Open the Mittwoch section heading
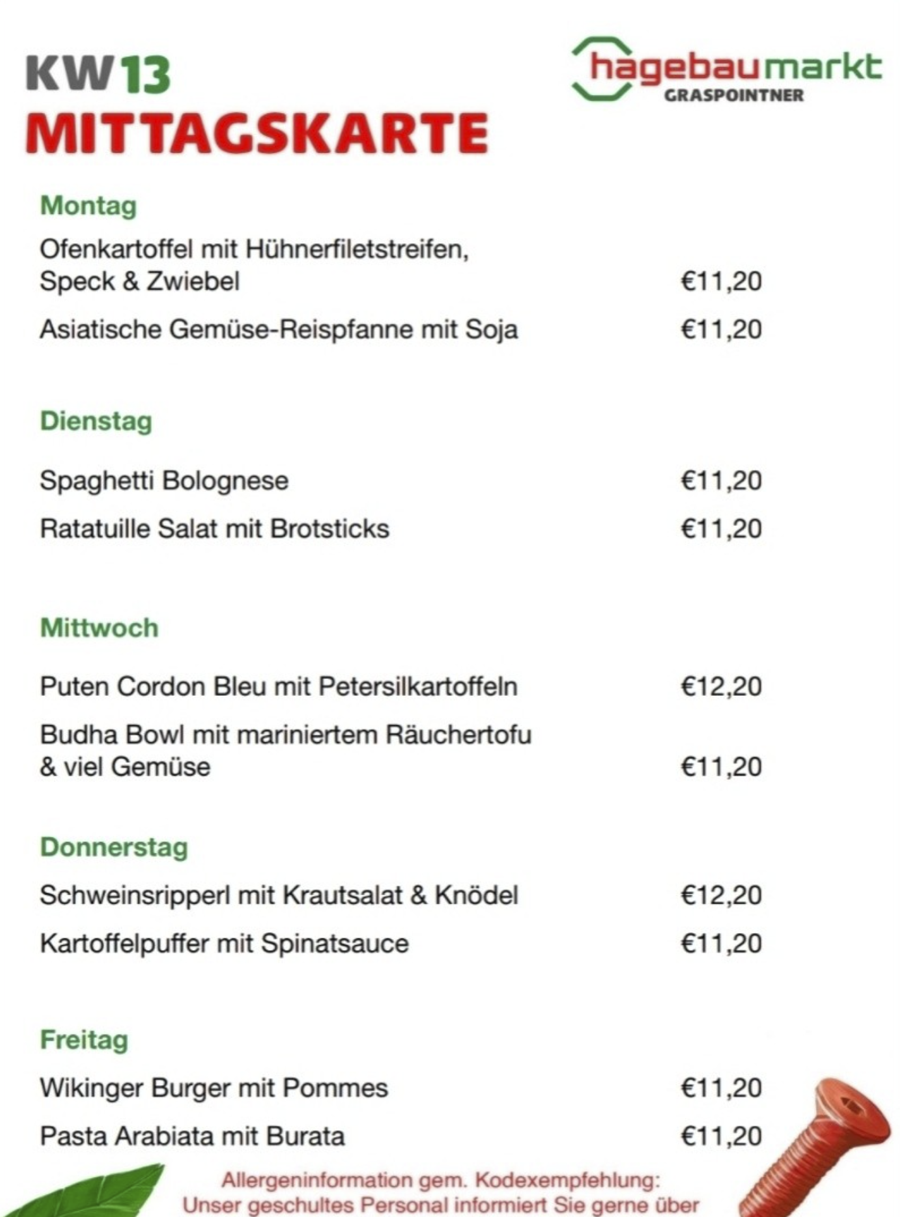This screenshot has height=1217, width=900. 99,628
